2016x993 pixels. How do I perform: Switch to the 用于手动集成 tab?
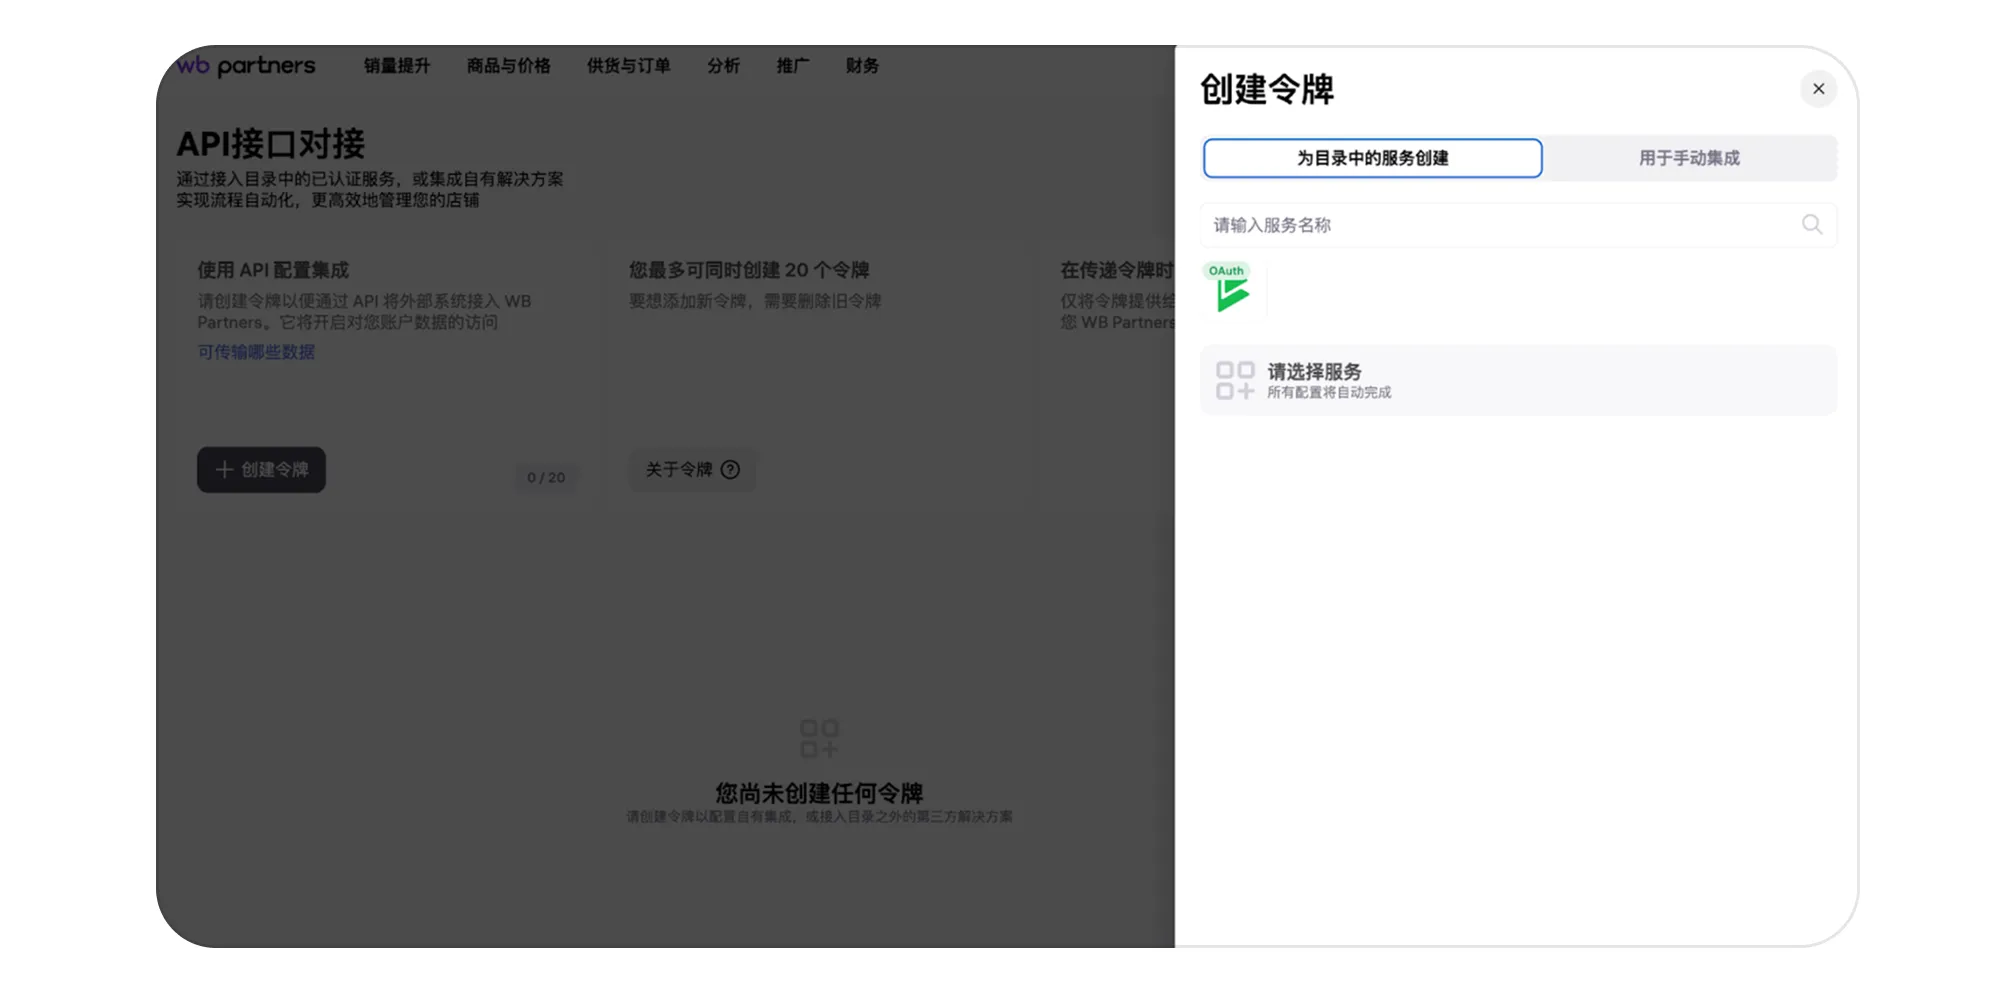pos(1688,158)
